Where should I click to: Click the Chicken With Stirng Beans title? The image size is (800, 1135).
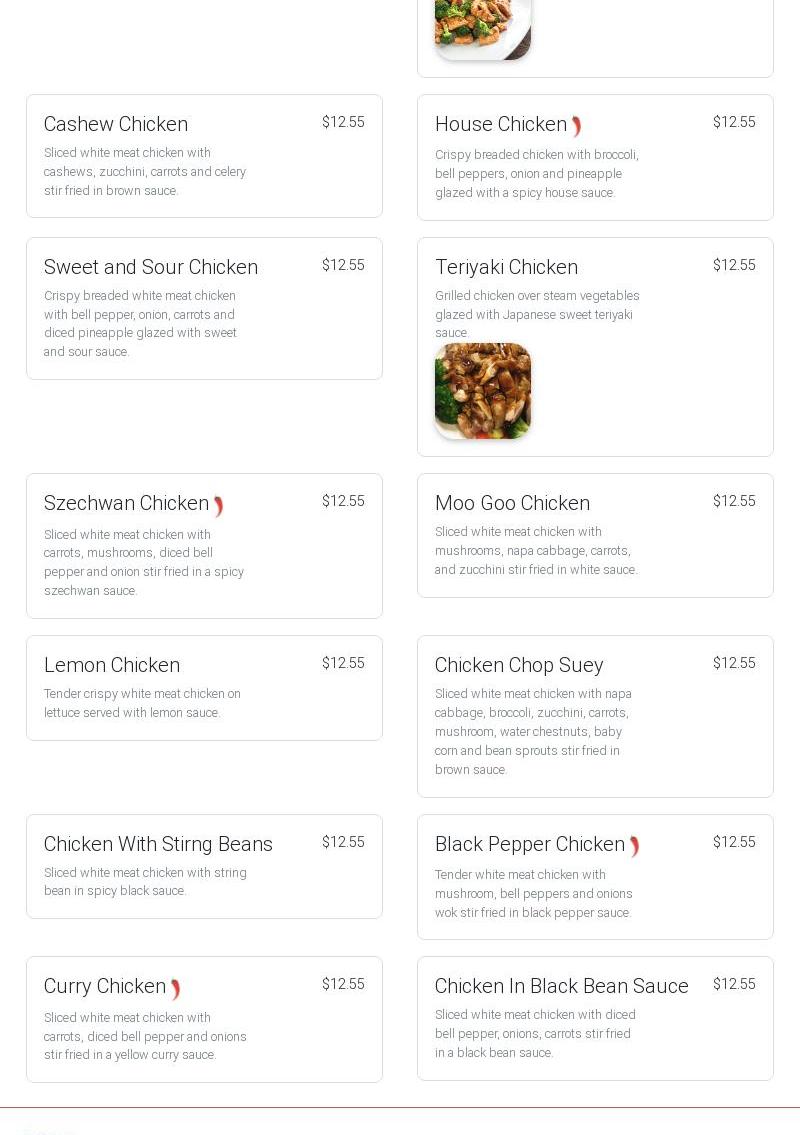[x=158, y=844]
